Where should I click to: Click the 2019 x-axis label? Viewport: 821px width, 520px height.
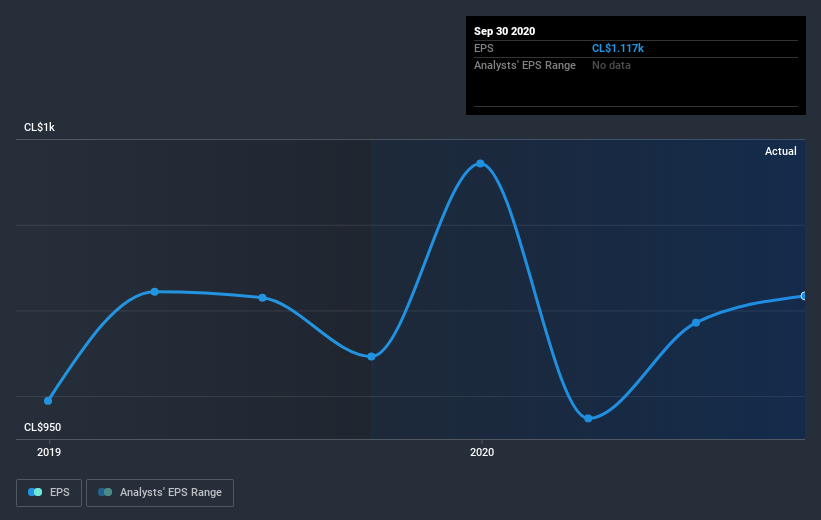[49, 452]
